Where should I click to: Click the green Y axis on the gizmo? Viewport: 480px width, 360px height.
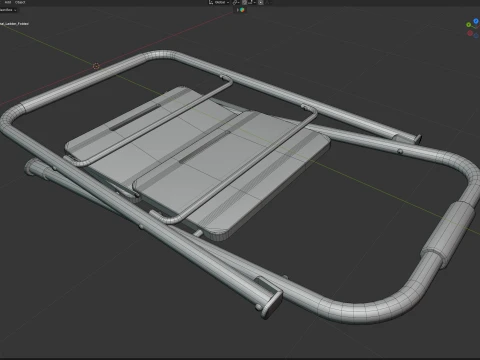coord(469,25)
